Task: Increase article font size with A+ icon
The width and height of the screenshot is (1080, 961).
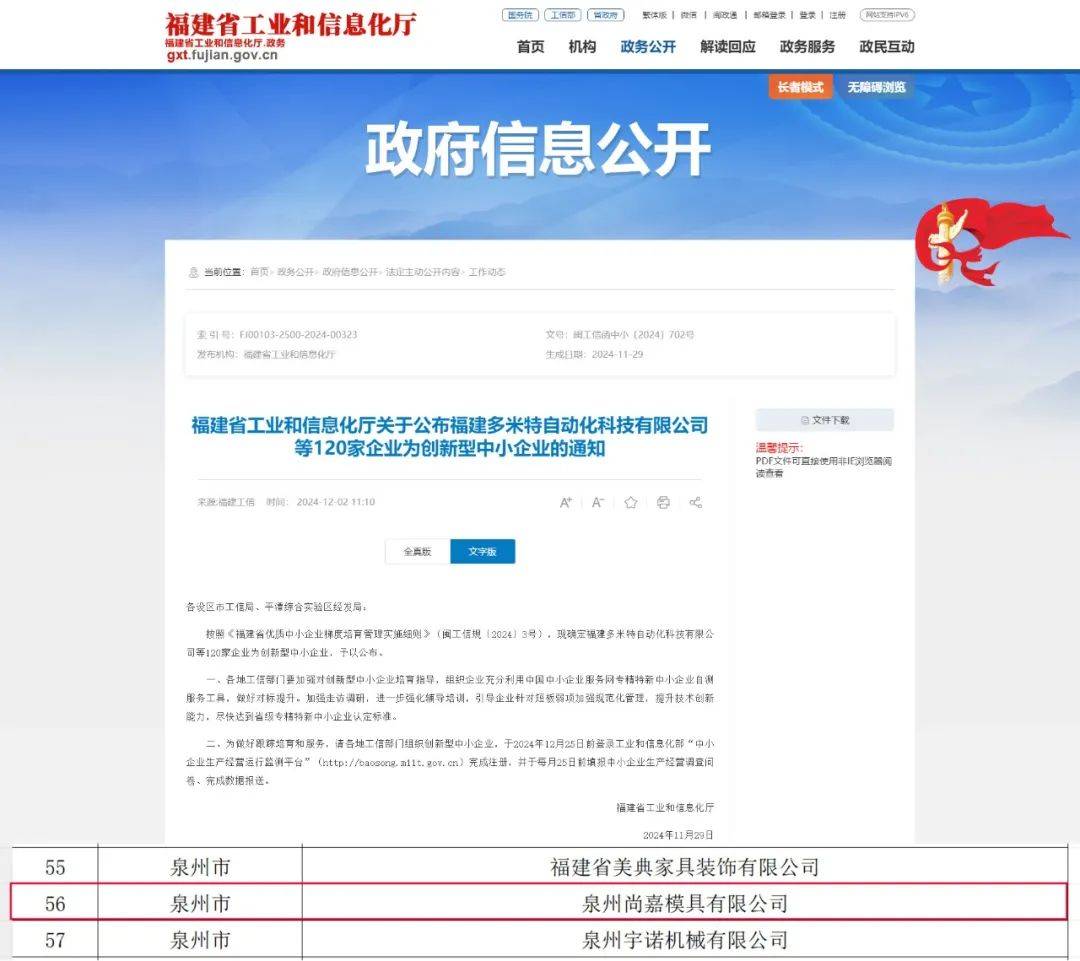Action: tap(565, 502)
